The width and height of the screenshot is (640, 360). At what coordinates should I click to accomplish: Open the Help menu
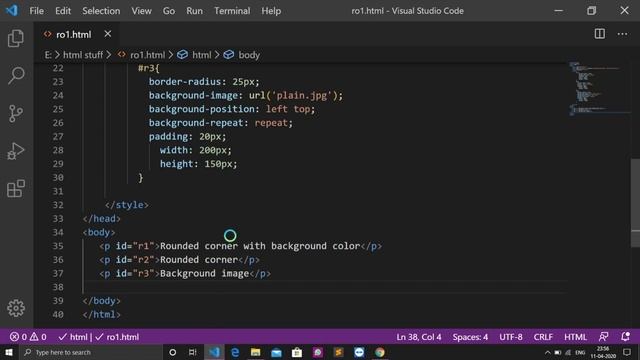pos(271,11)
